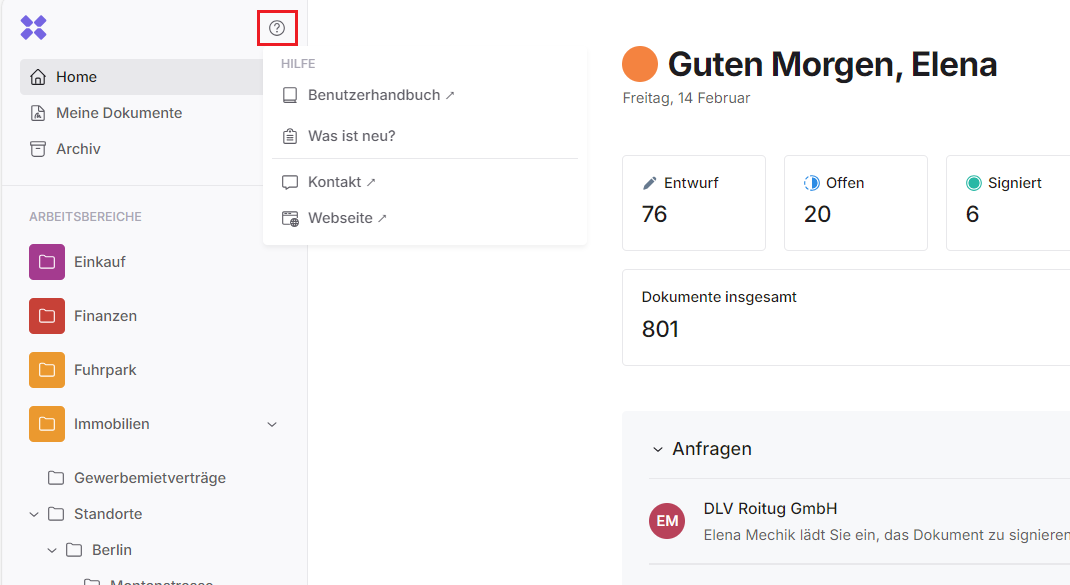Collapse the Anfragen section

tap(657, 450)
